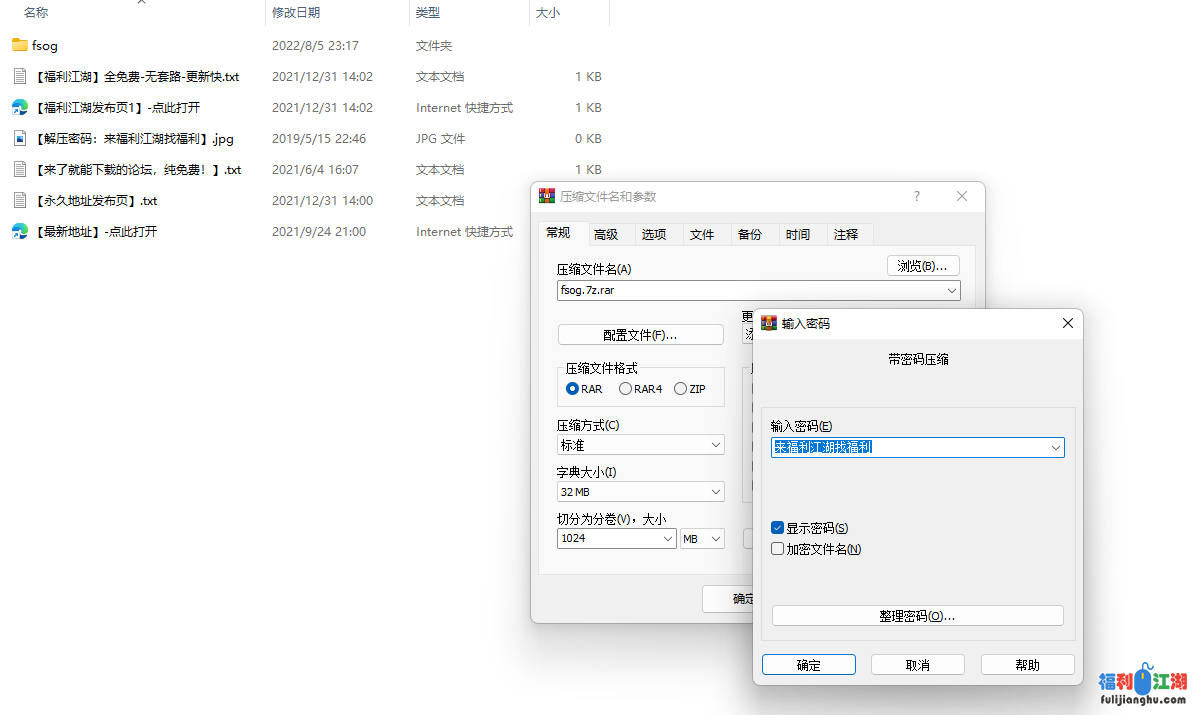Click the 整理密码 button
This screenshot has height=715, width=1198.
[917, 616]
